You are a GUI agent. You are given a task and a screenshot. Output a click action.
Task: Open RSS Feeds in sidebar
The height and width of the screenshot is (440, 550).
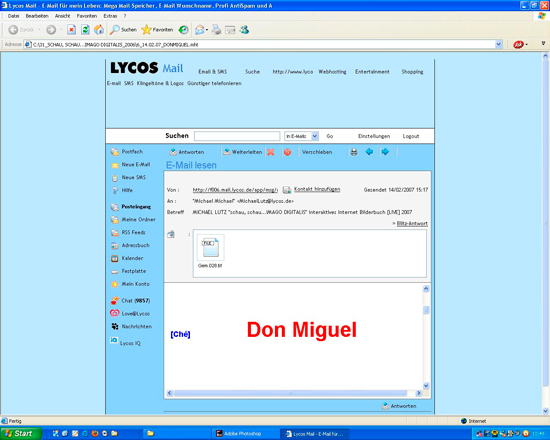(x=128, y=232)
